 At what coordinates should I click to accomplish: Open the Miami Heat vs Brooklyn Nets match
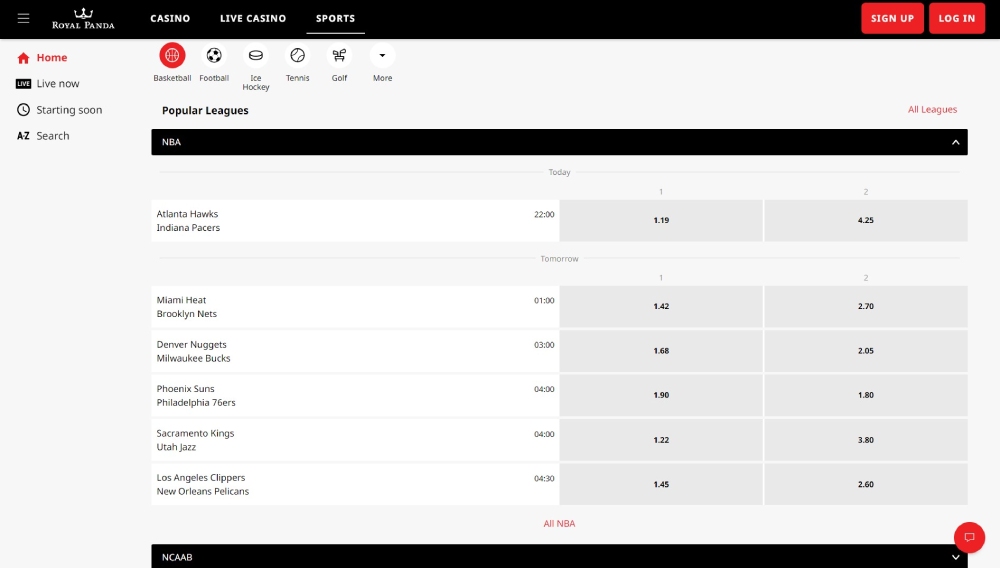click(x=355, y=307)
